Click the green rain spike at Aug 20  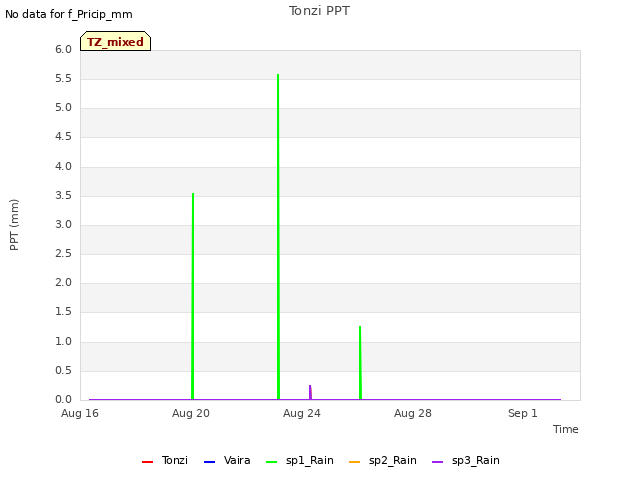coord(193,296)
